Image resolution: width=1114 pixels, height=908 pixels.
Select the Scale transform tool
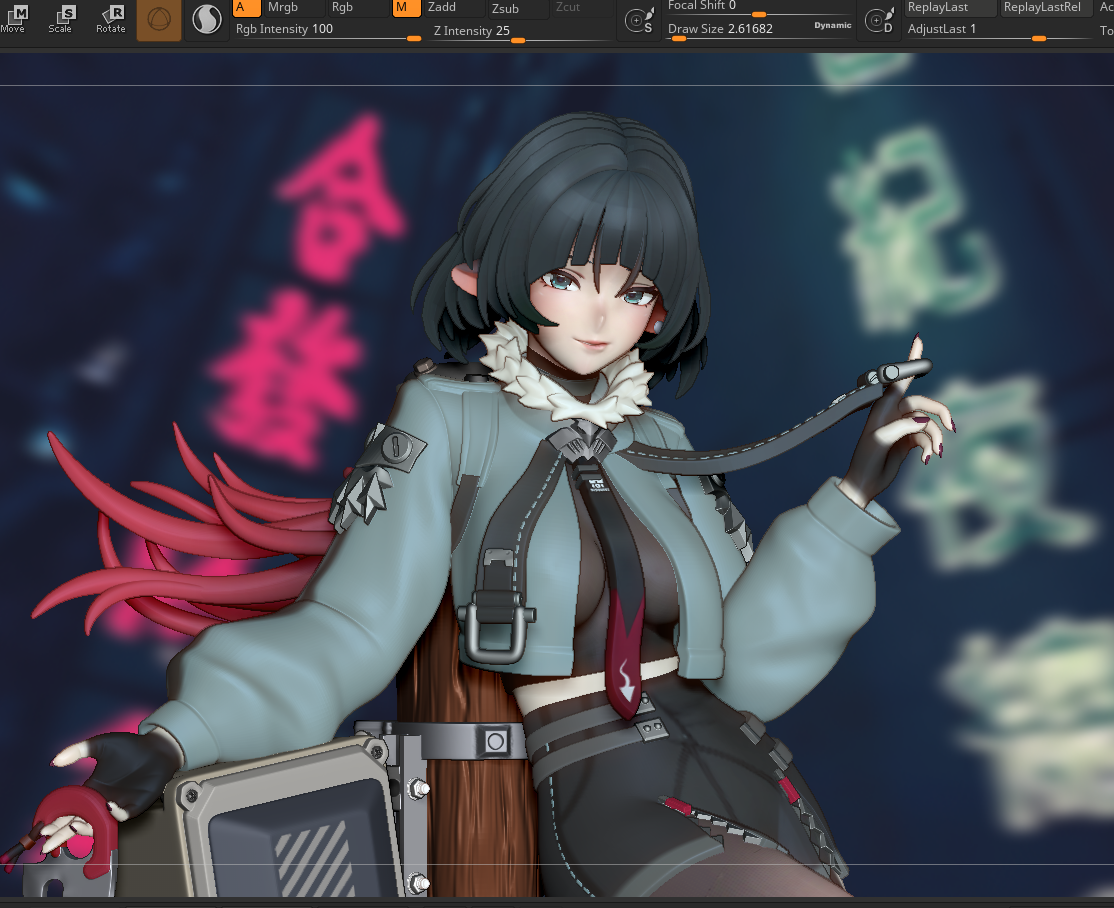point(60,18)
